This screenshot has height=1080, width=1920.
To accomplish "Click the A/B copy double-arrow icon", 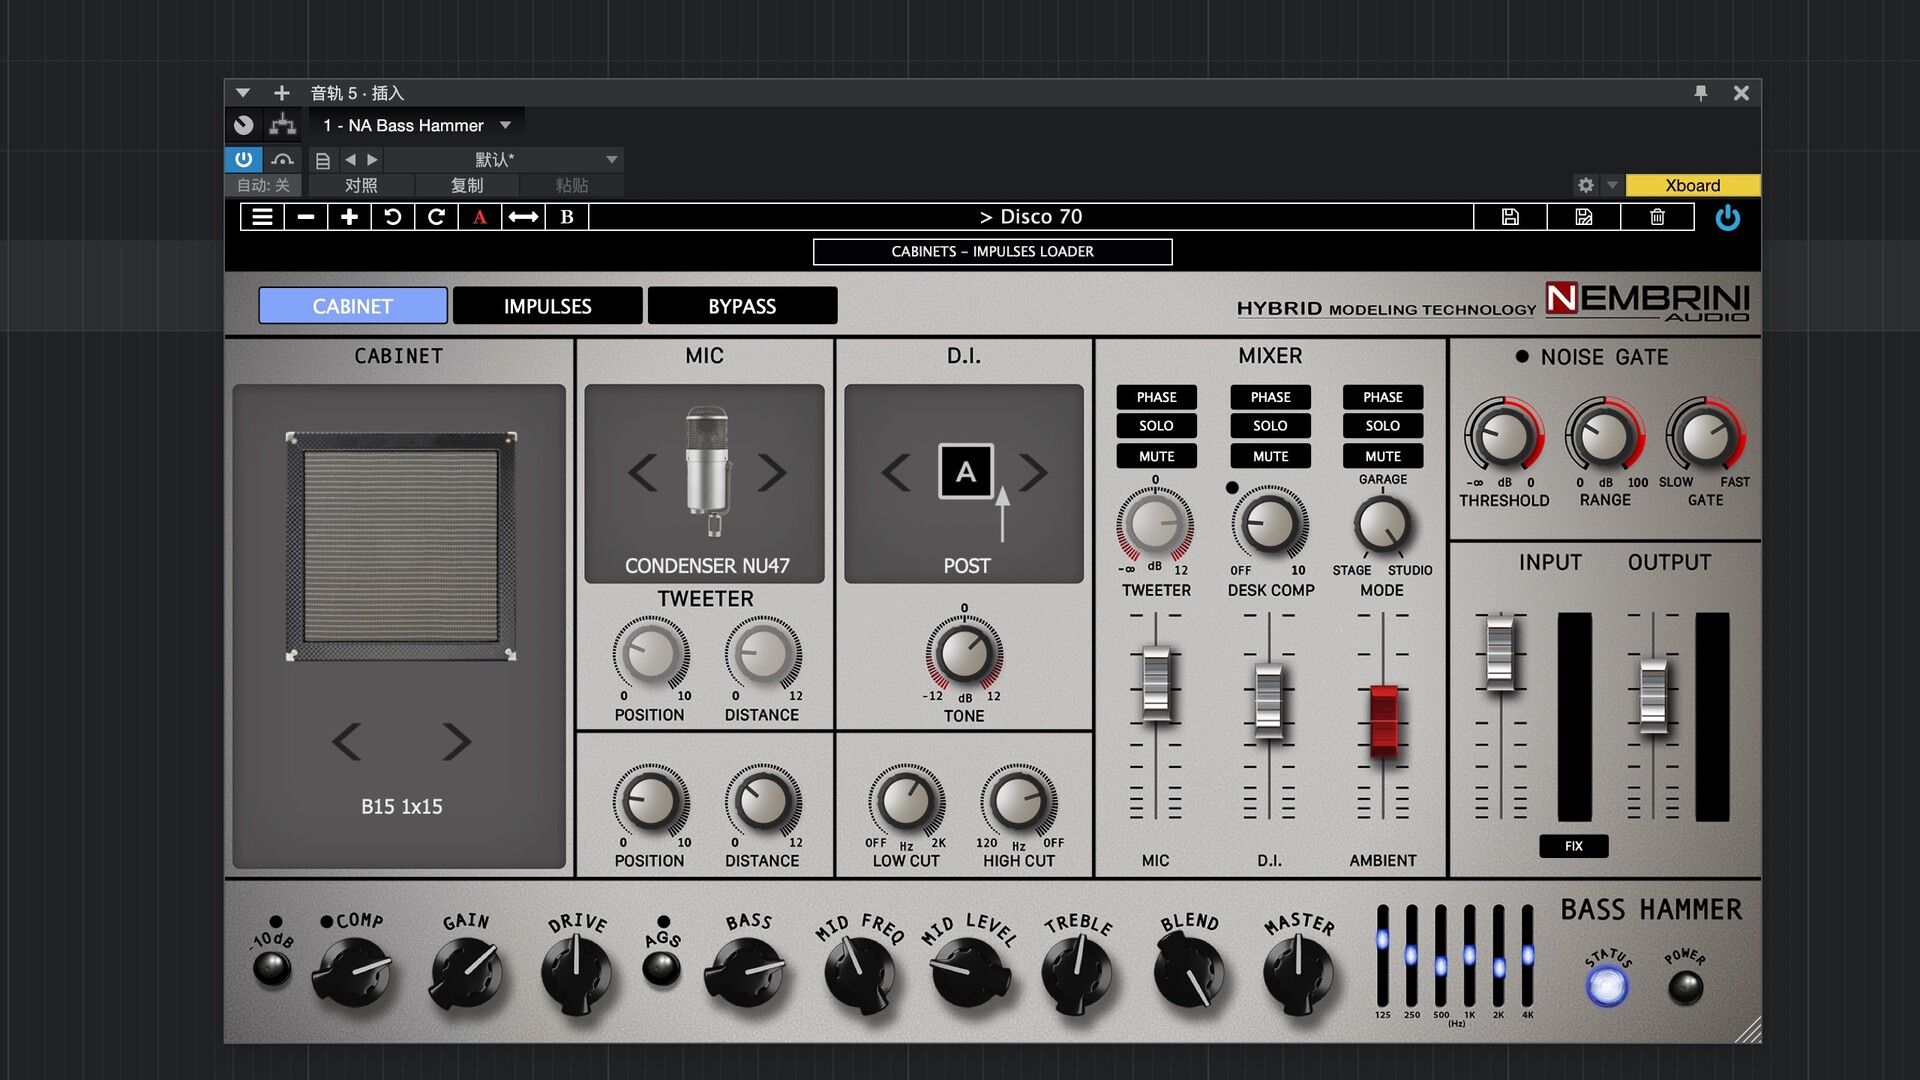I will coord(523,217).
